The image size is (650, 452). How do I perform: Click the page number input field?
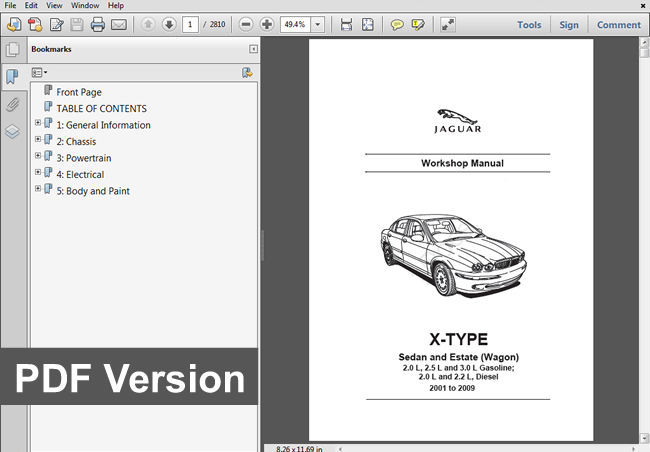click(x=190, y=24)
